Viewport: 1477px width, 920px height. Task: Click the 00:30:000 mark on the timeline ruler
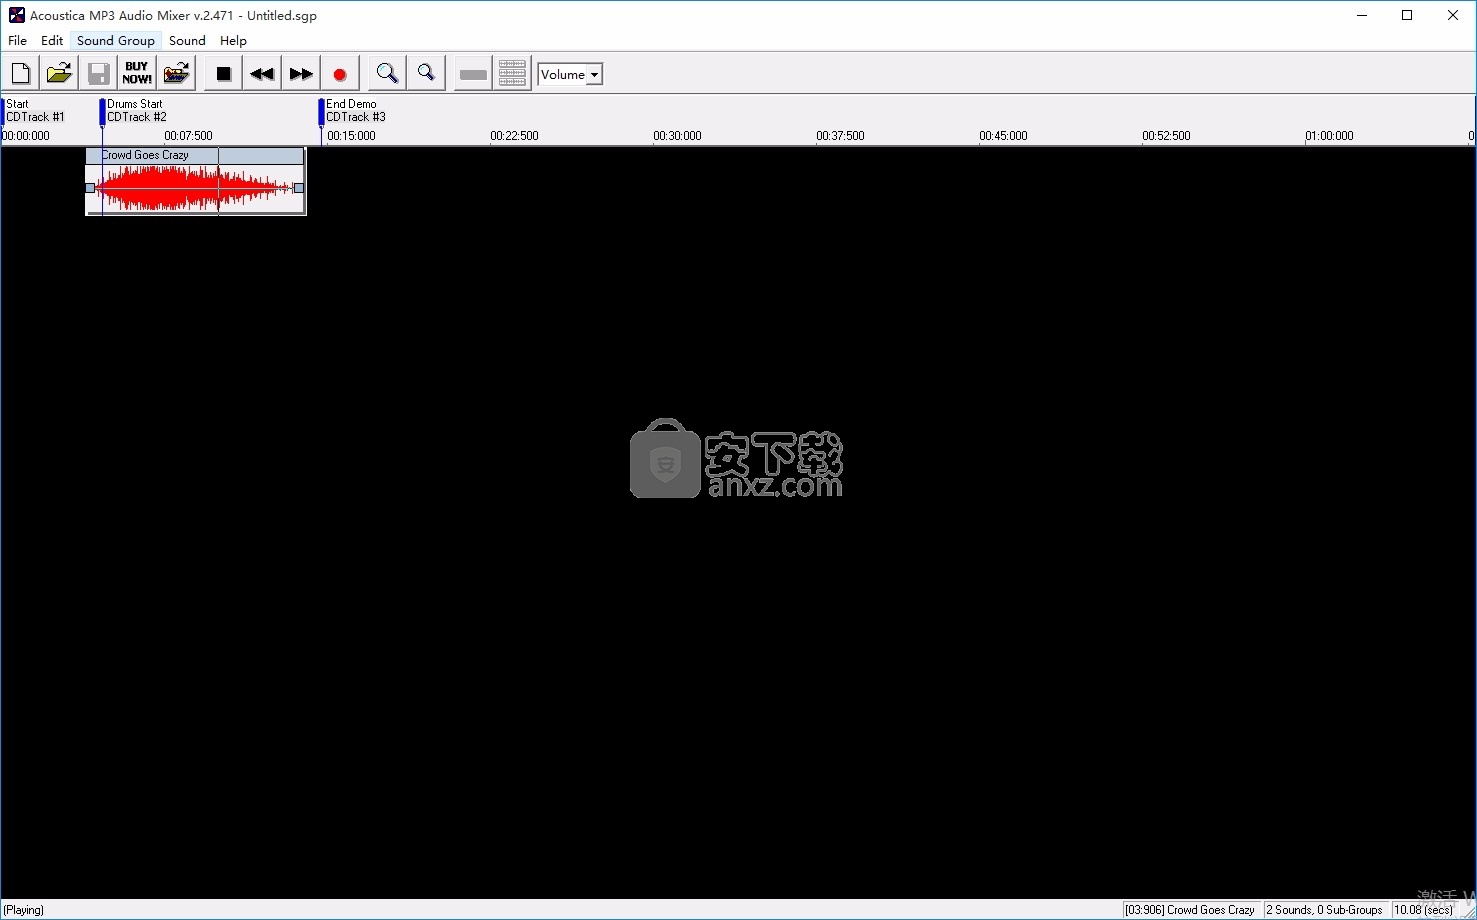(677, 136)
